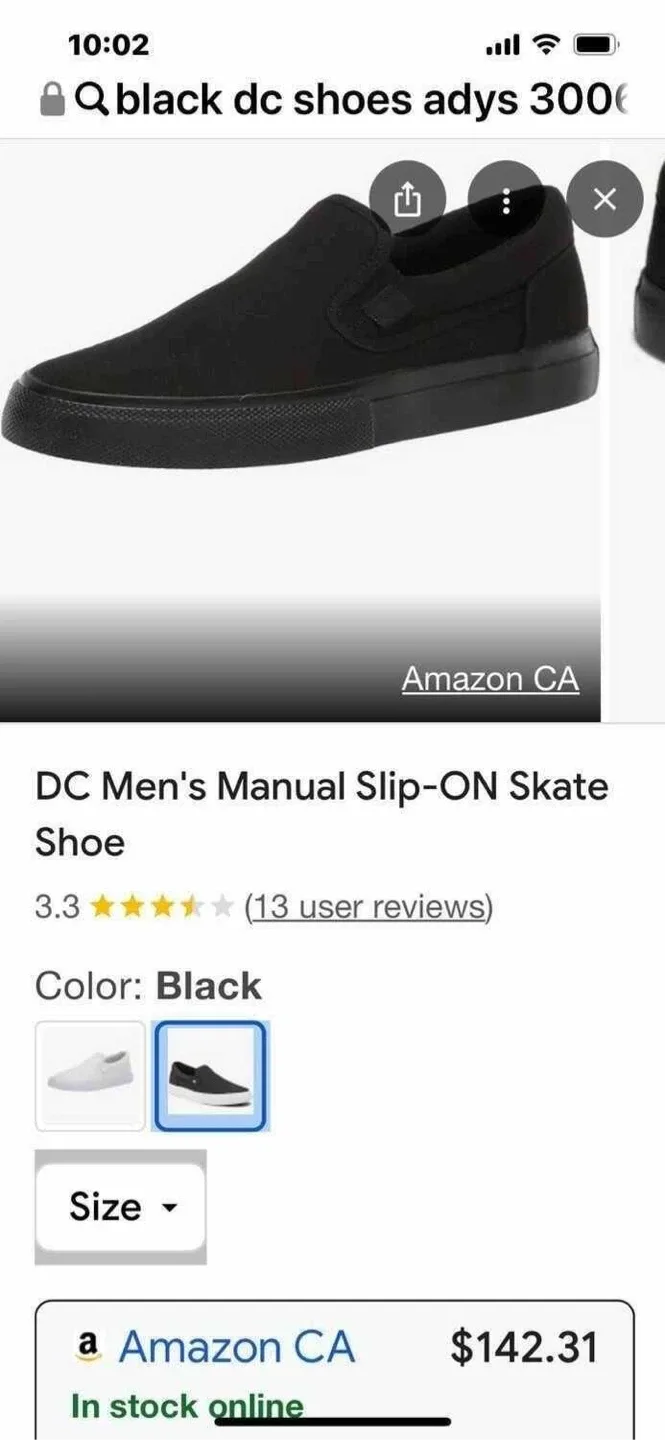Tap the star rating icons
Image resolution: width=665 pixels, height=1440 pixels.
click(x=161, y=907)
